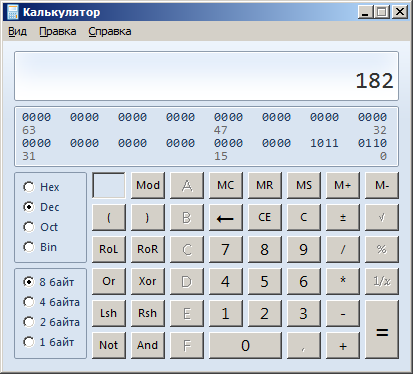
Task: Close the Калькулятор window
Action: [400, 12]
